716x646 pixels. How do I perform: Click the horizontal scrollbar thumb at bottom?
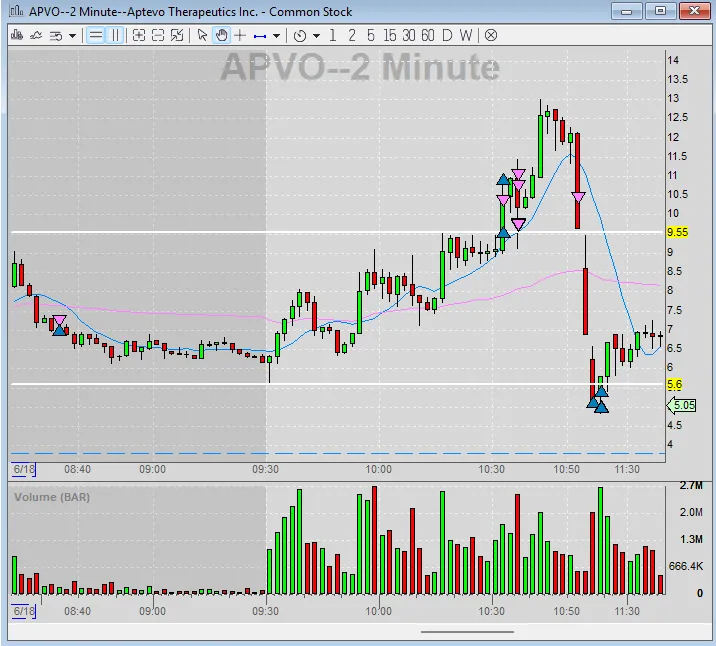(x=467, y=632)
